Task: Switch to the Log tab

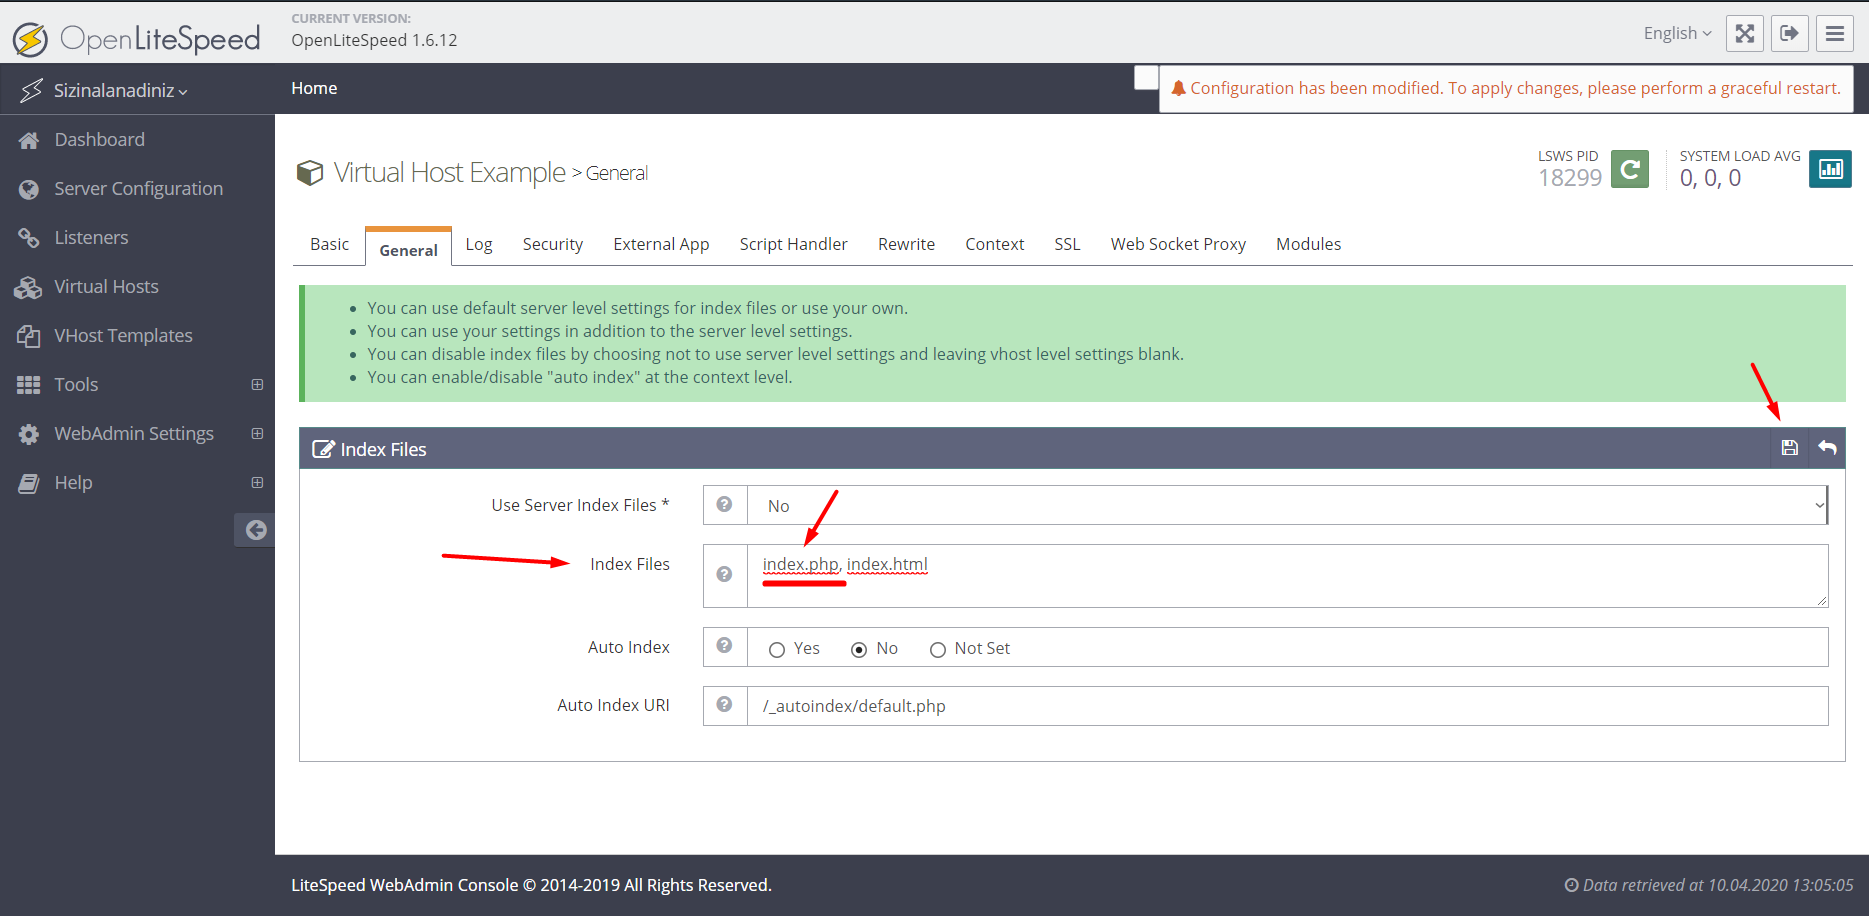Action: 479,244
